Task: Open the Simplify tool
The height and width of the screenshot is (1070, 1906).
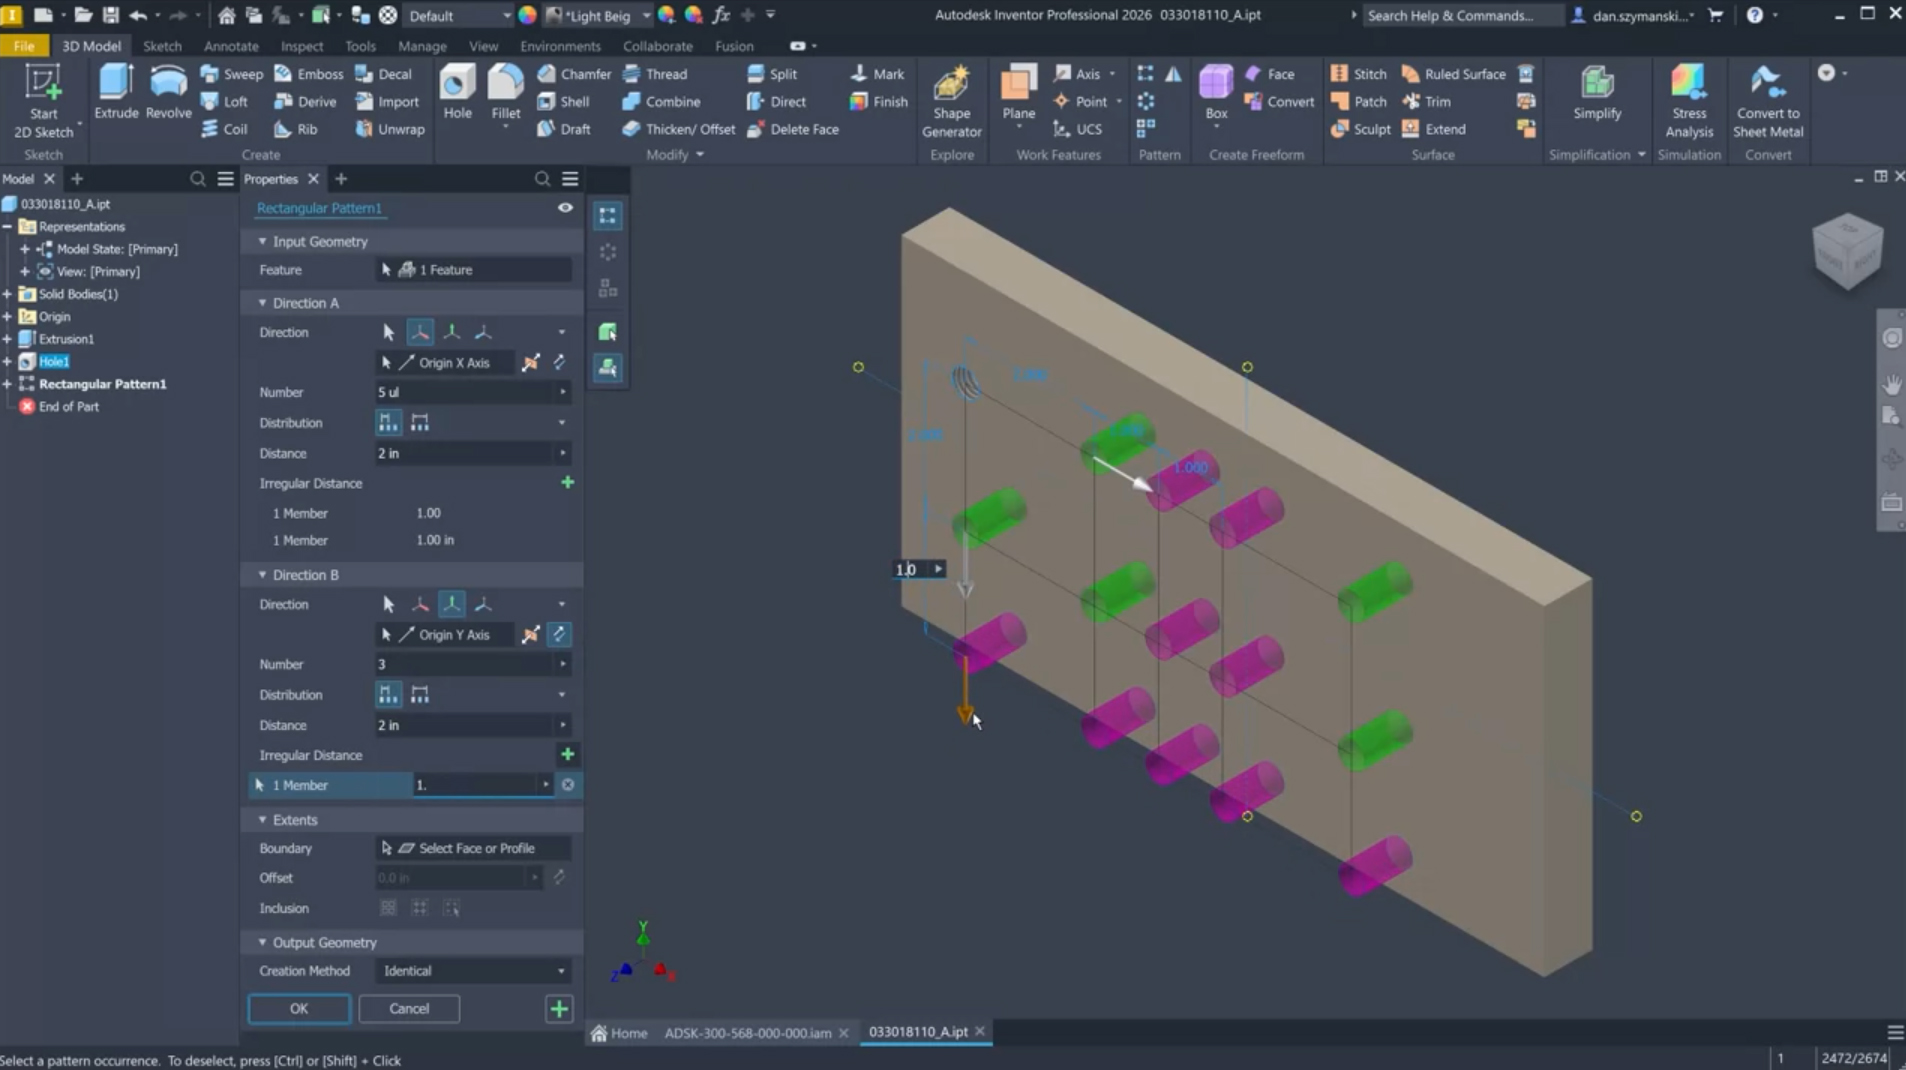Action: 1597,92
